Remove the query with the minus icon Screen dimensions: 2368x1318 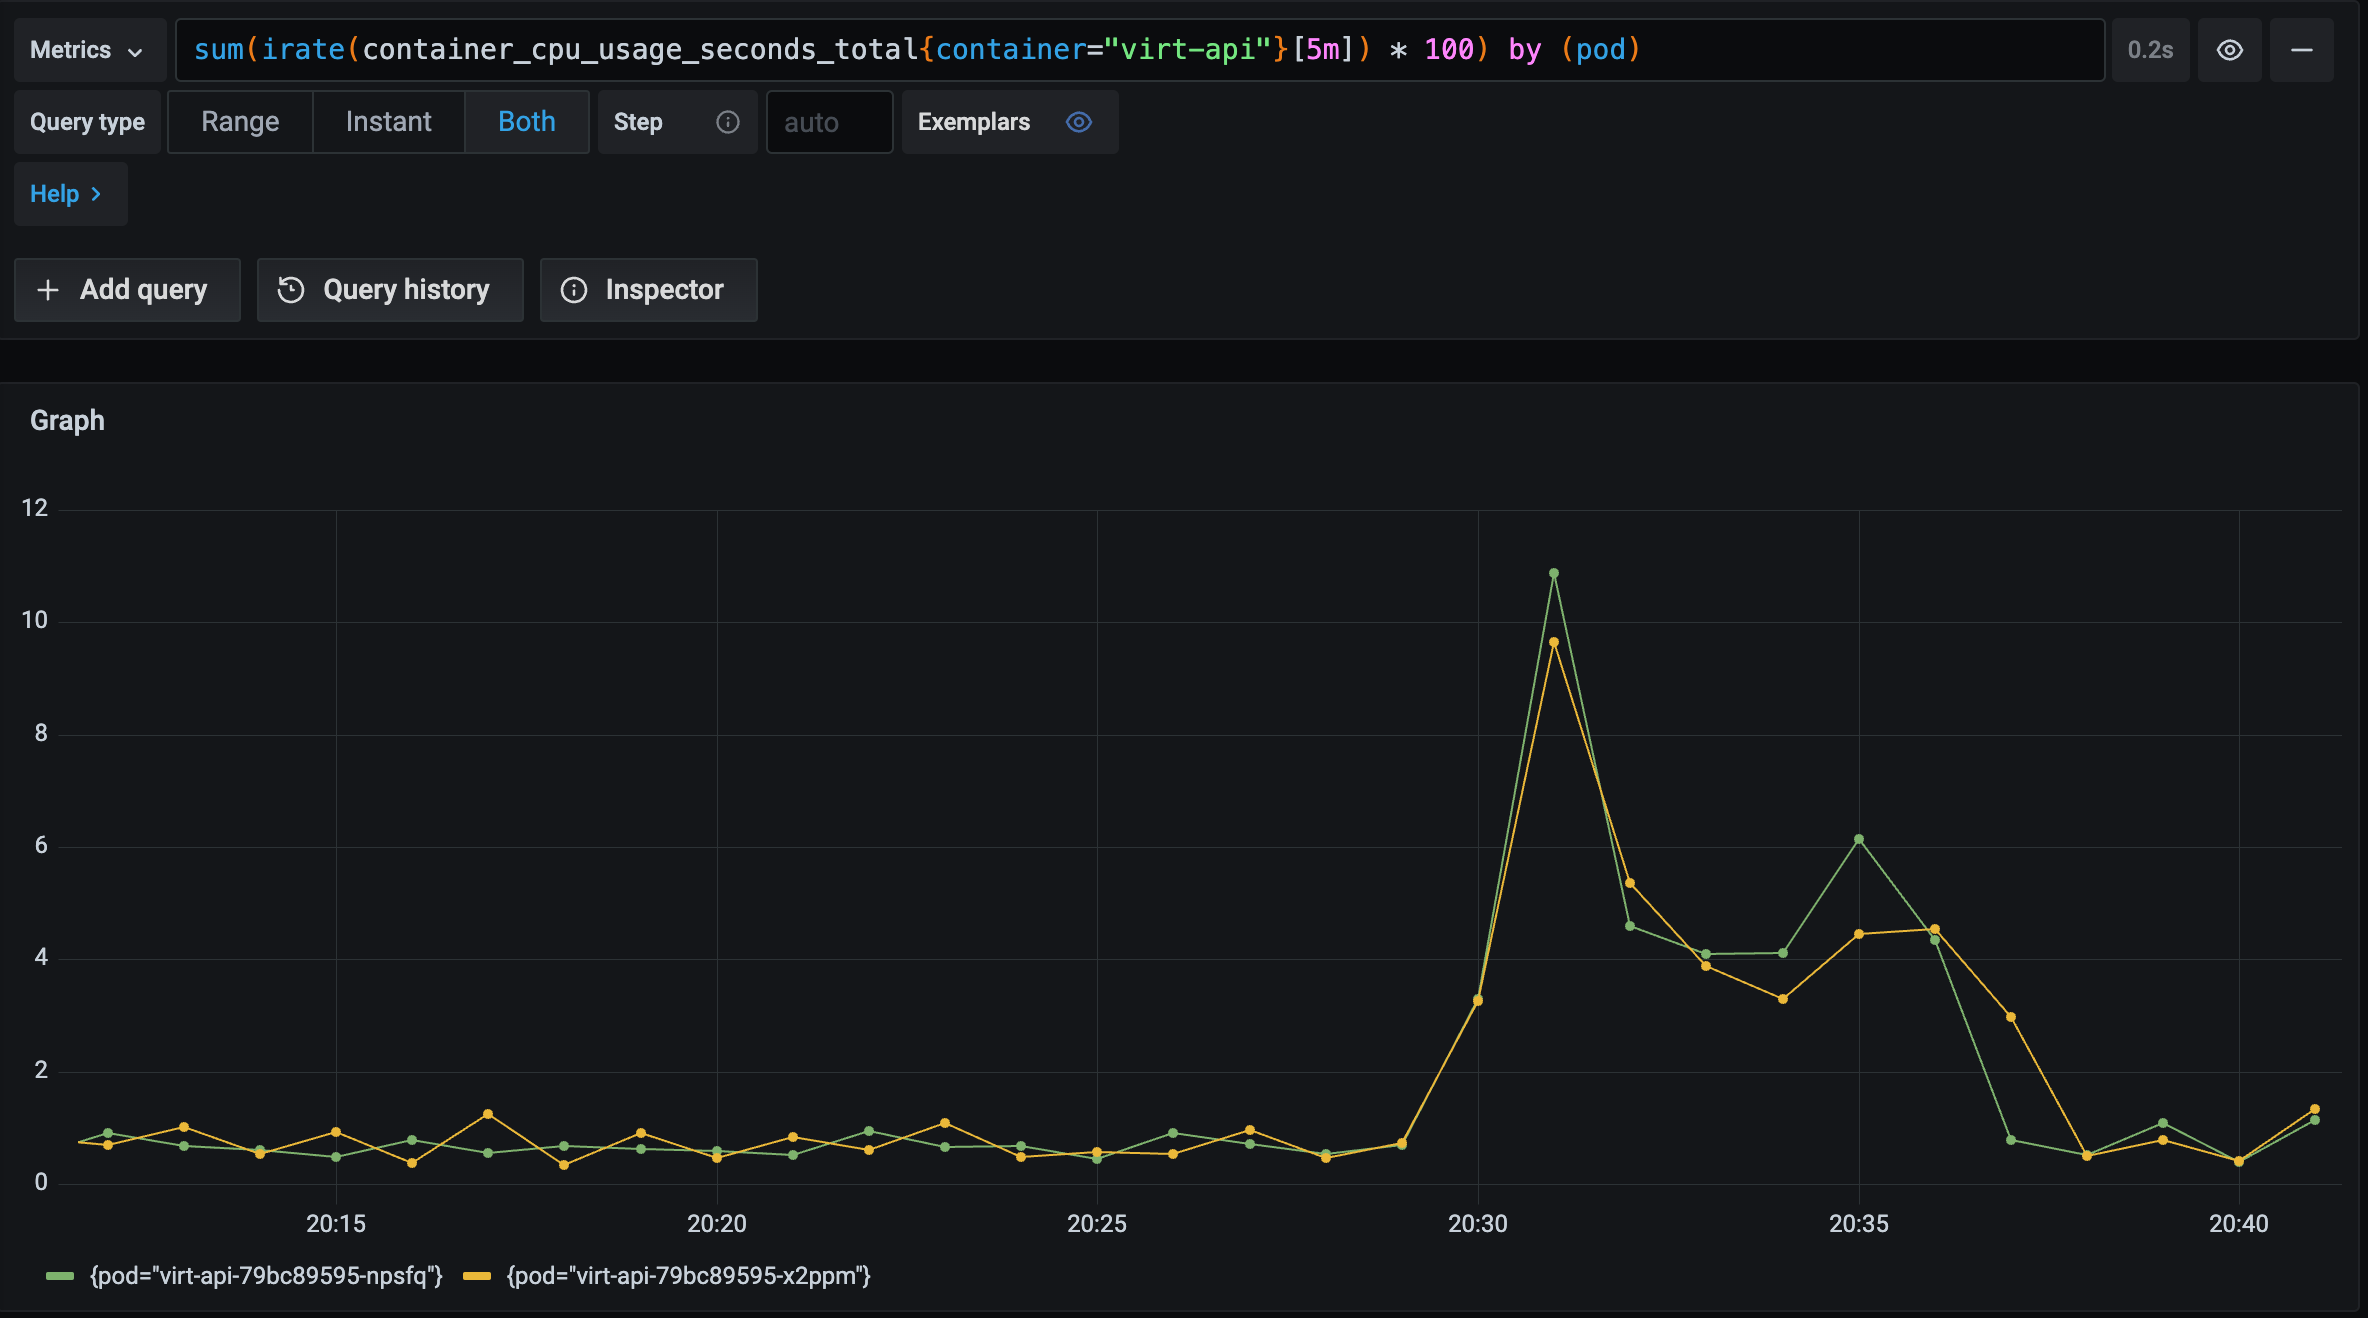coord(2301,50)
